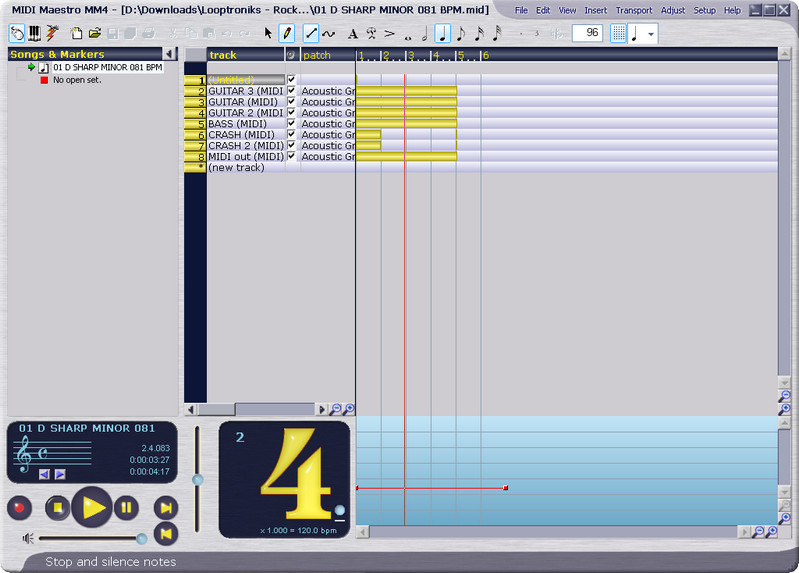Select the arrow pointer tool

(268, 33)
